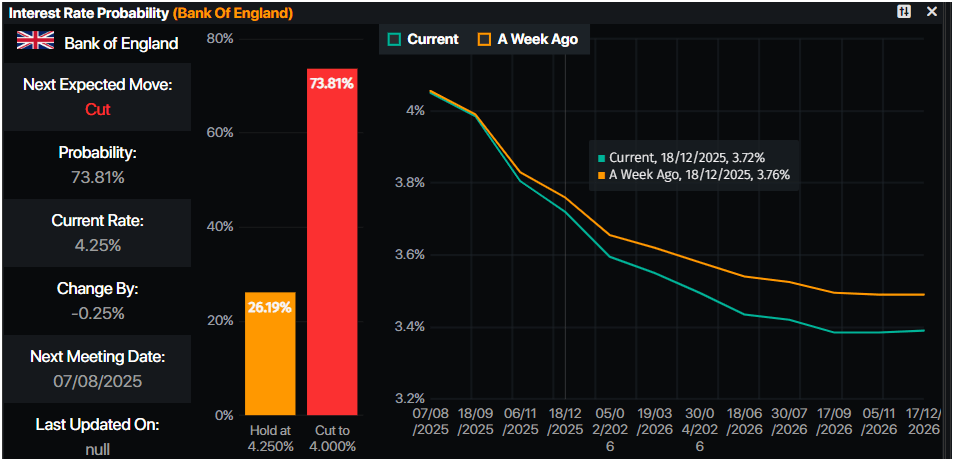Click the 07/08/2025 x-axis date label
The width and height of the screenshot is (954, 461).
pyautogui.click(x=431, y=420)
